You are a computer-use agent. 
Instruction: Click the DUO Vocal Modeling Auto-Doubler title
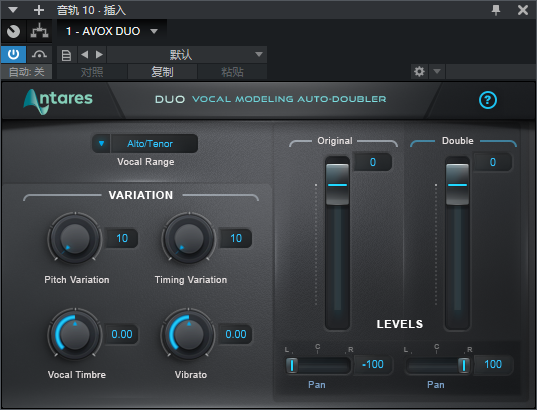point(271,99)
